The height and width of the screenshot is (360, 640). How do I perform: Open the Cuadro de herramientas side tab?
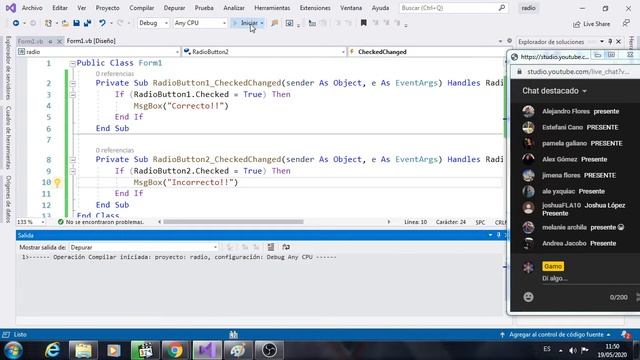(8, 138)
